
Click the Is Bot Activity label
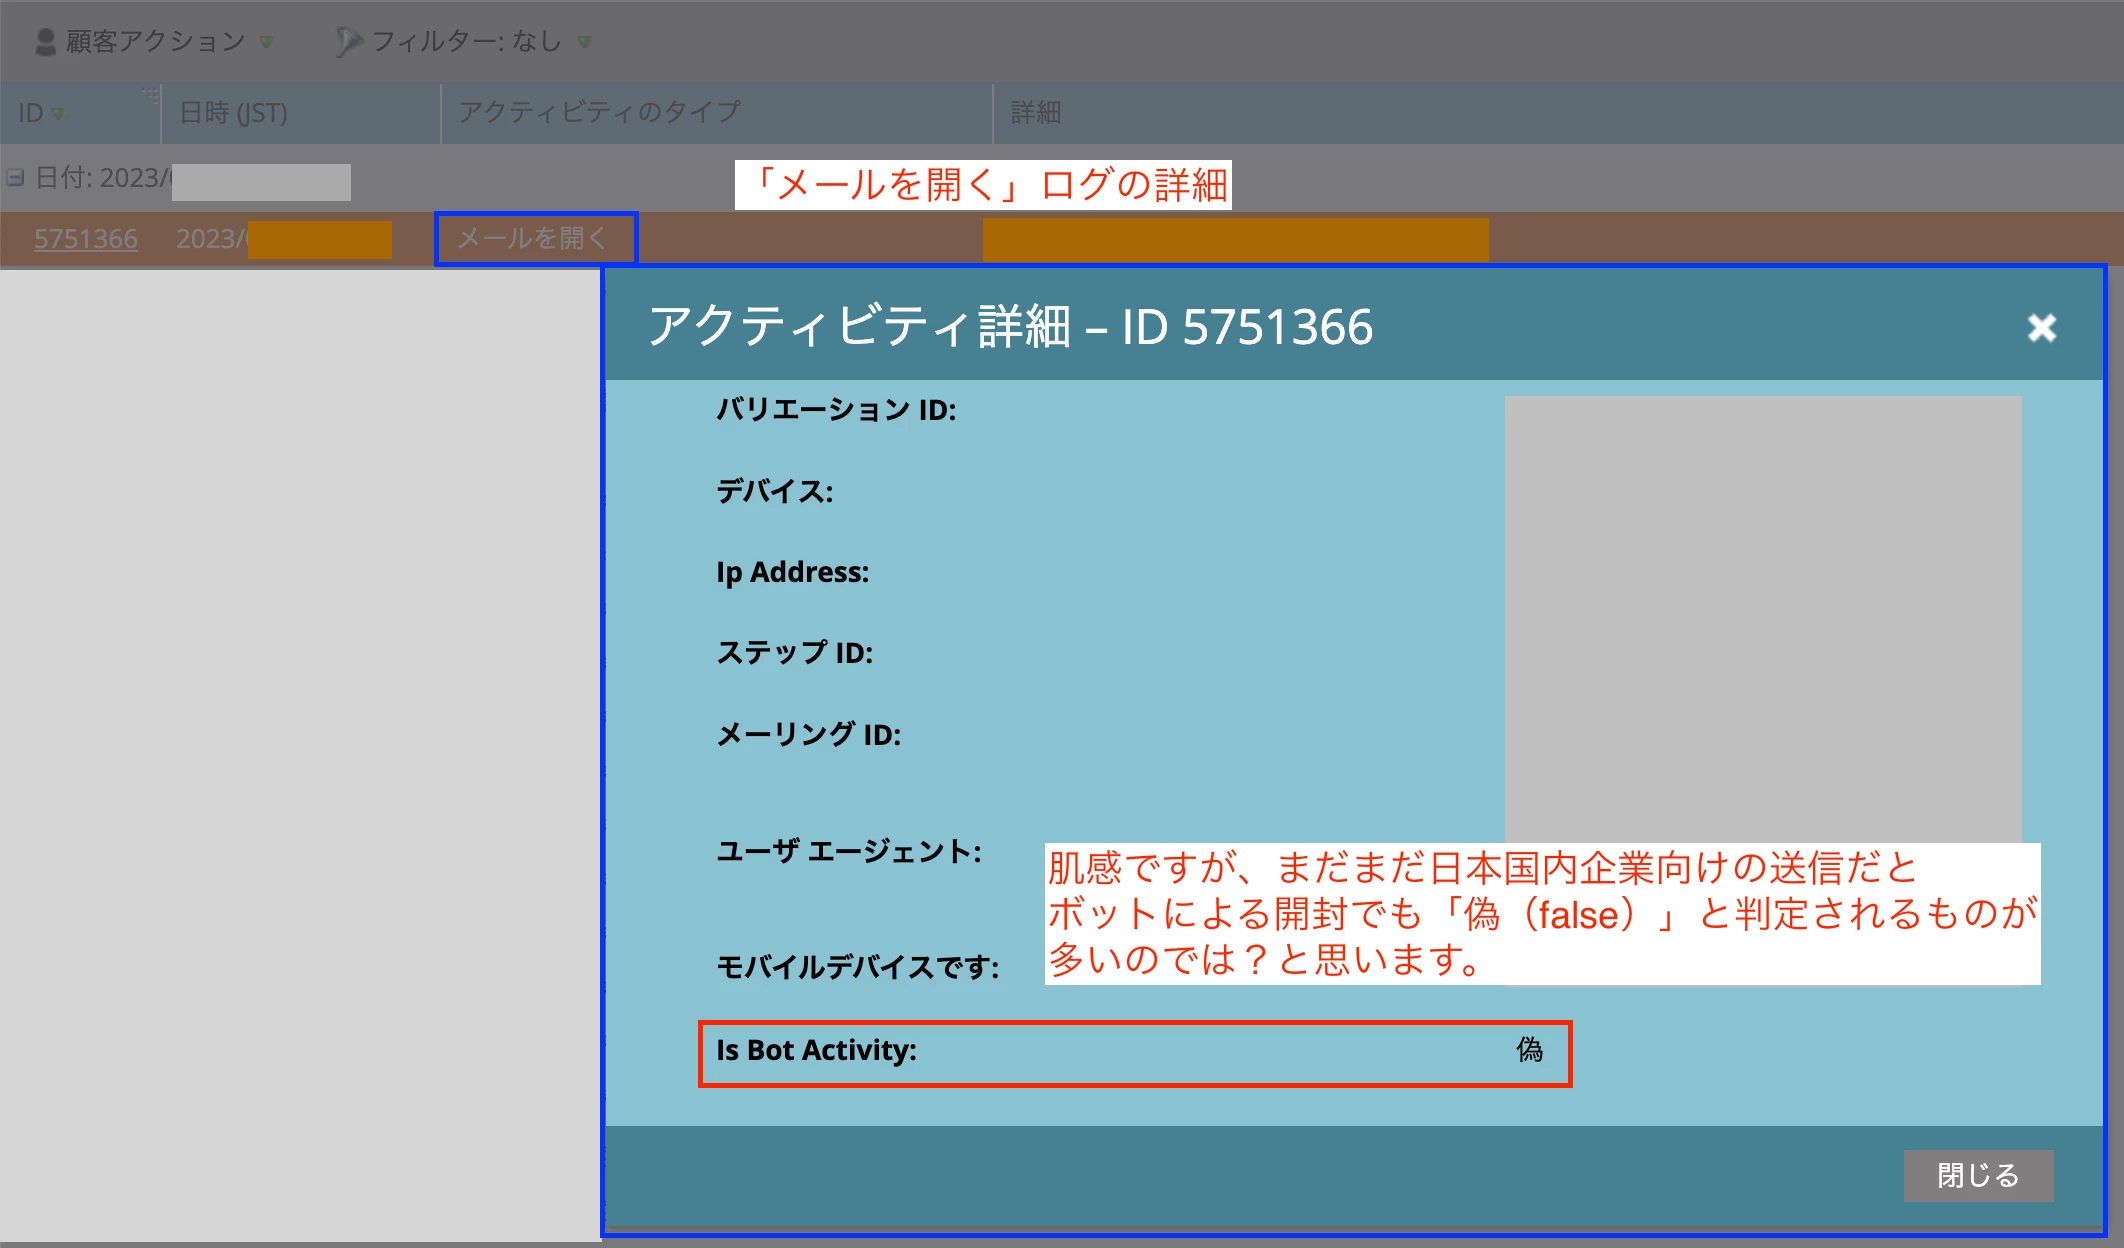tap(816, 1050)
